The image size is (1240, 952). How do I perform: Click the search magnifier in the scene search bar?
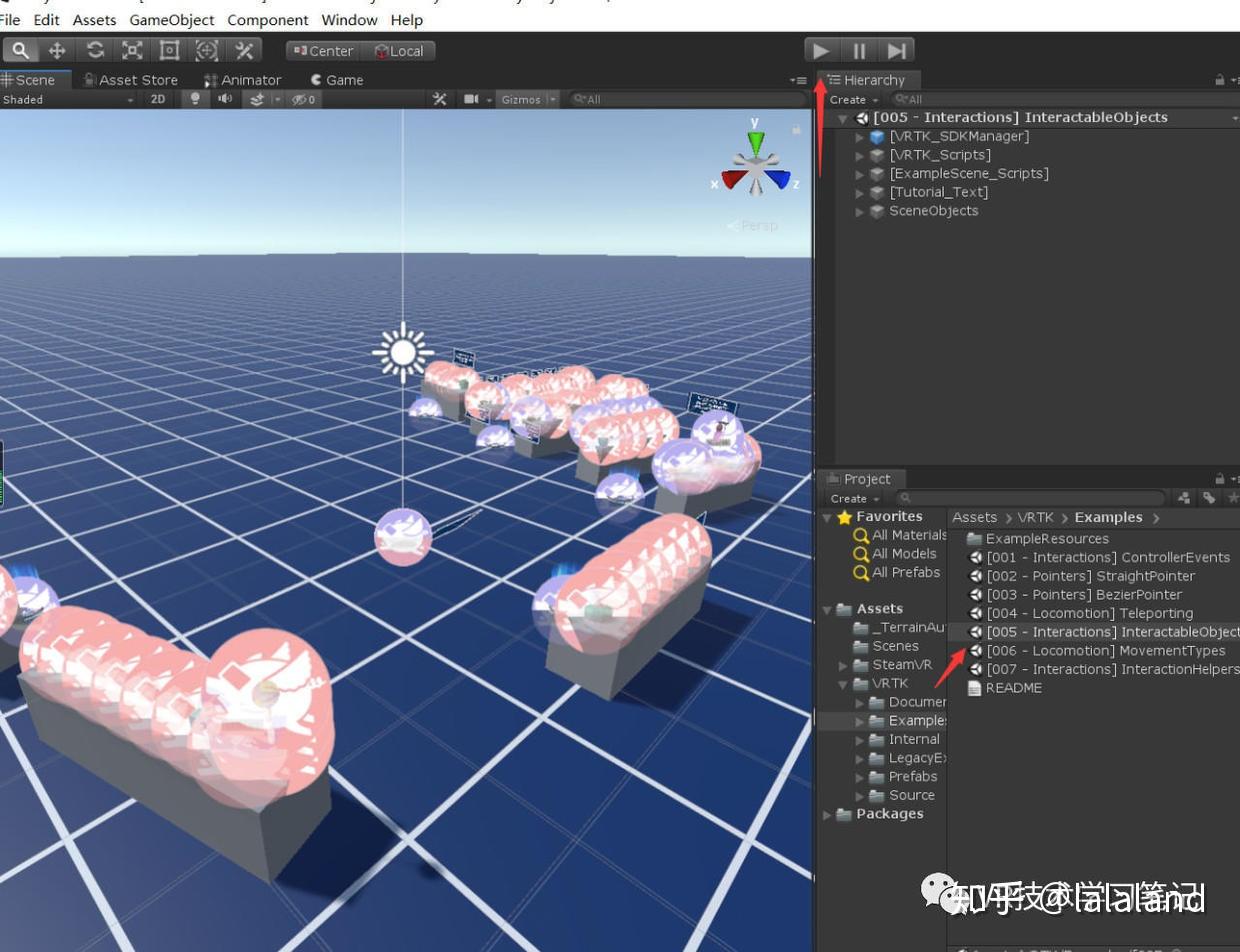click(x=578, y=99)
